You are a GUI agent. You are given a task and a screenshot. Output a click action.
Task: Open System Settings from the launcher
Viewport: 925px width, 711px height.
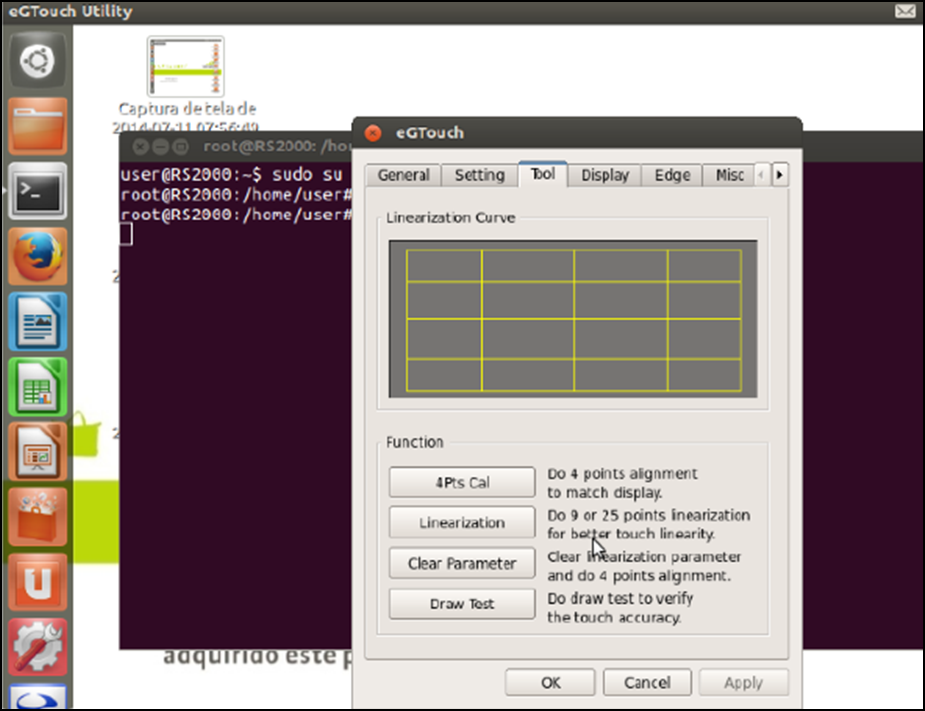[38, 647]
